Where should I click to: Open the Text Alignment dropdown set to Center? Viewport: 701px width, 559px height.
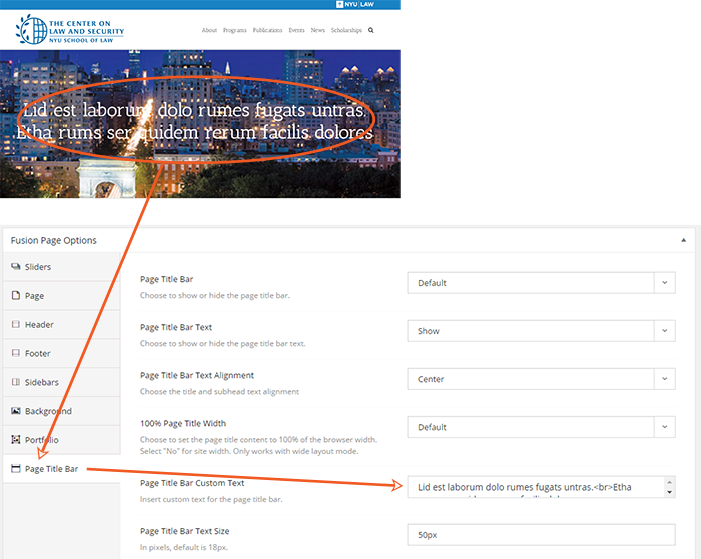click(541, 379)
